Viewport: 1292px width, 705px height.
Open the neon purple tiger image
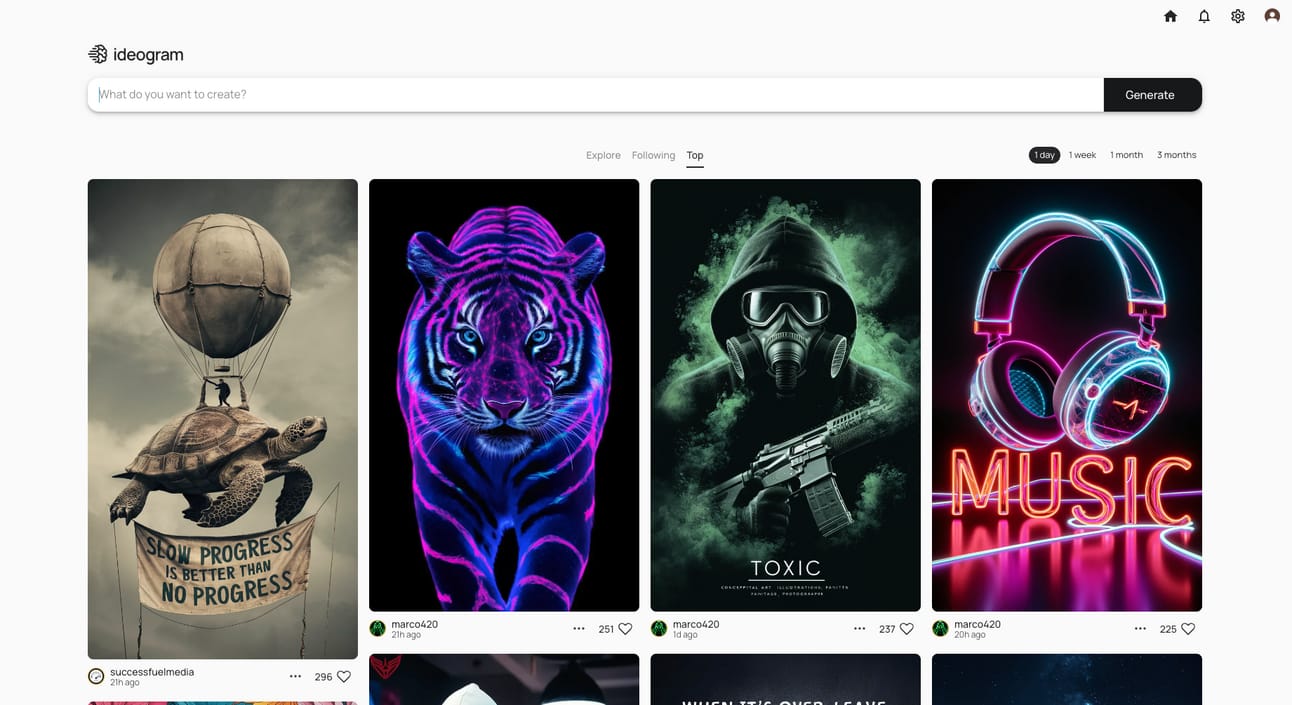[504, 395]
